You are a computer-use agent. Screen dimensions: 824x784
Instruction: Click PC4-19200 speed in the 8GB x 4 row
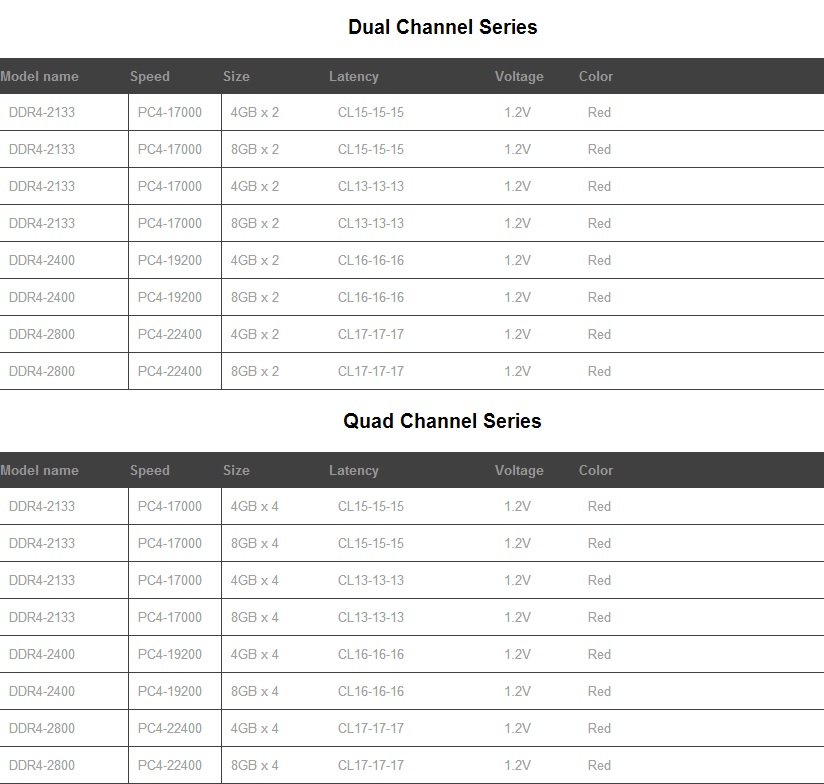[170, 691]
